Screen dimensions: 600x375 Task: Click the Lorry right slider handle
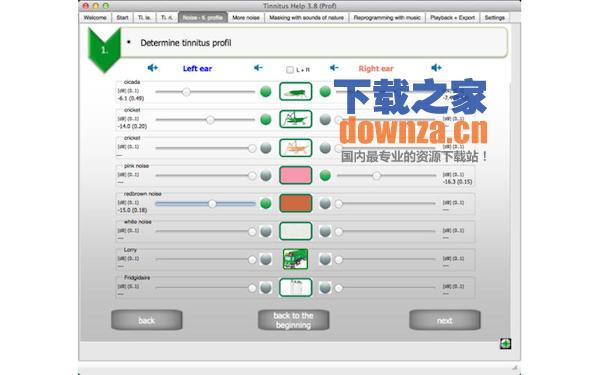(x=339, y=260)
